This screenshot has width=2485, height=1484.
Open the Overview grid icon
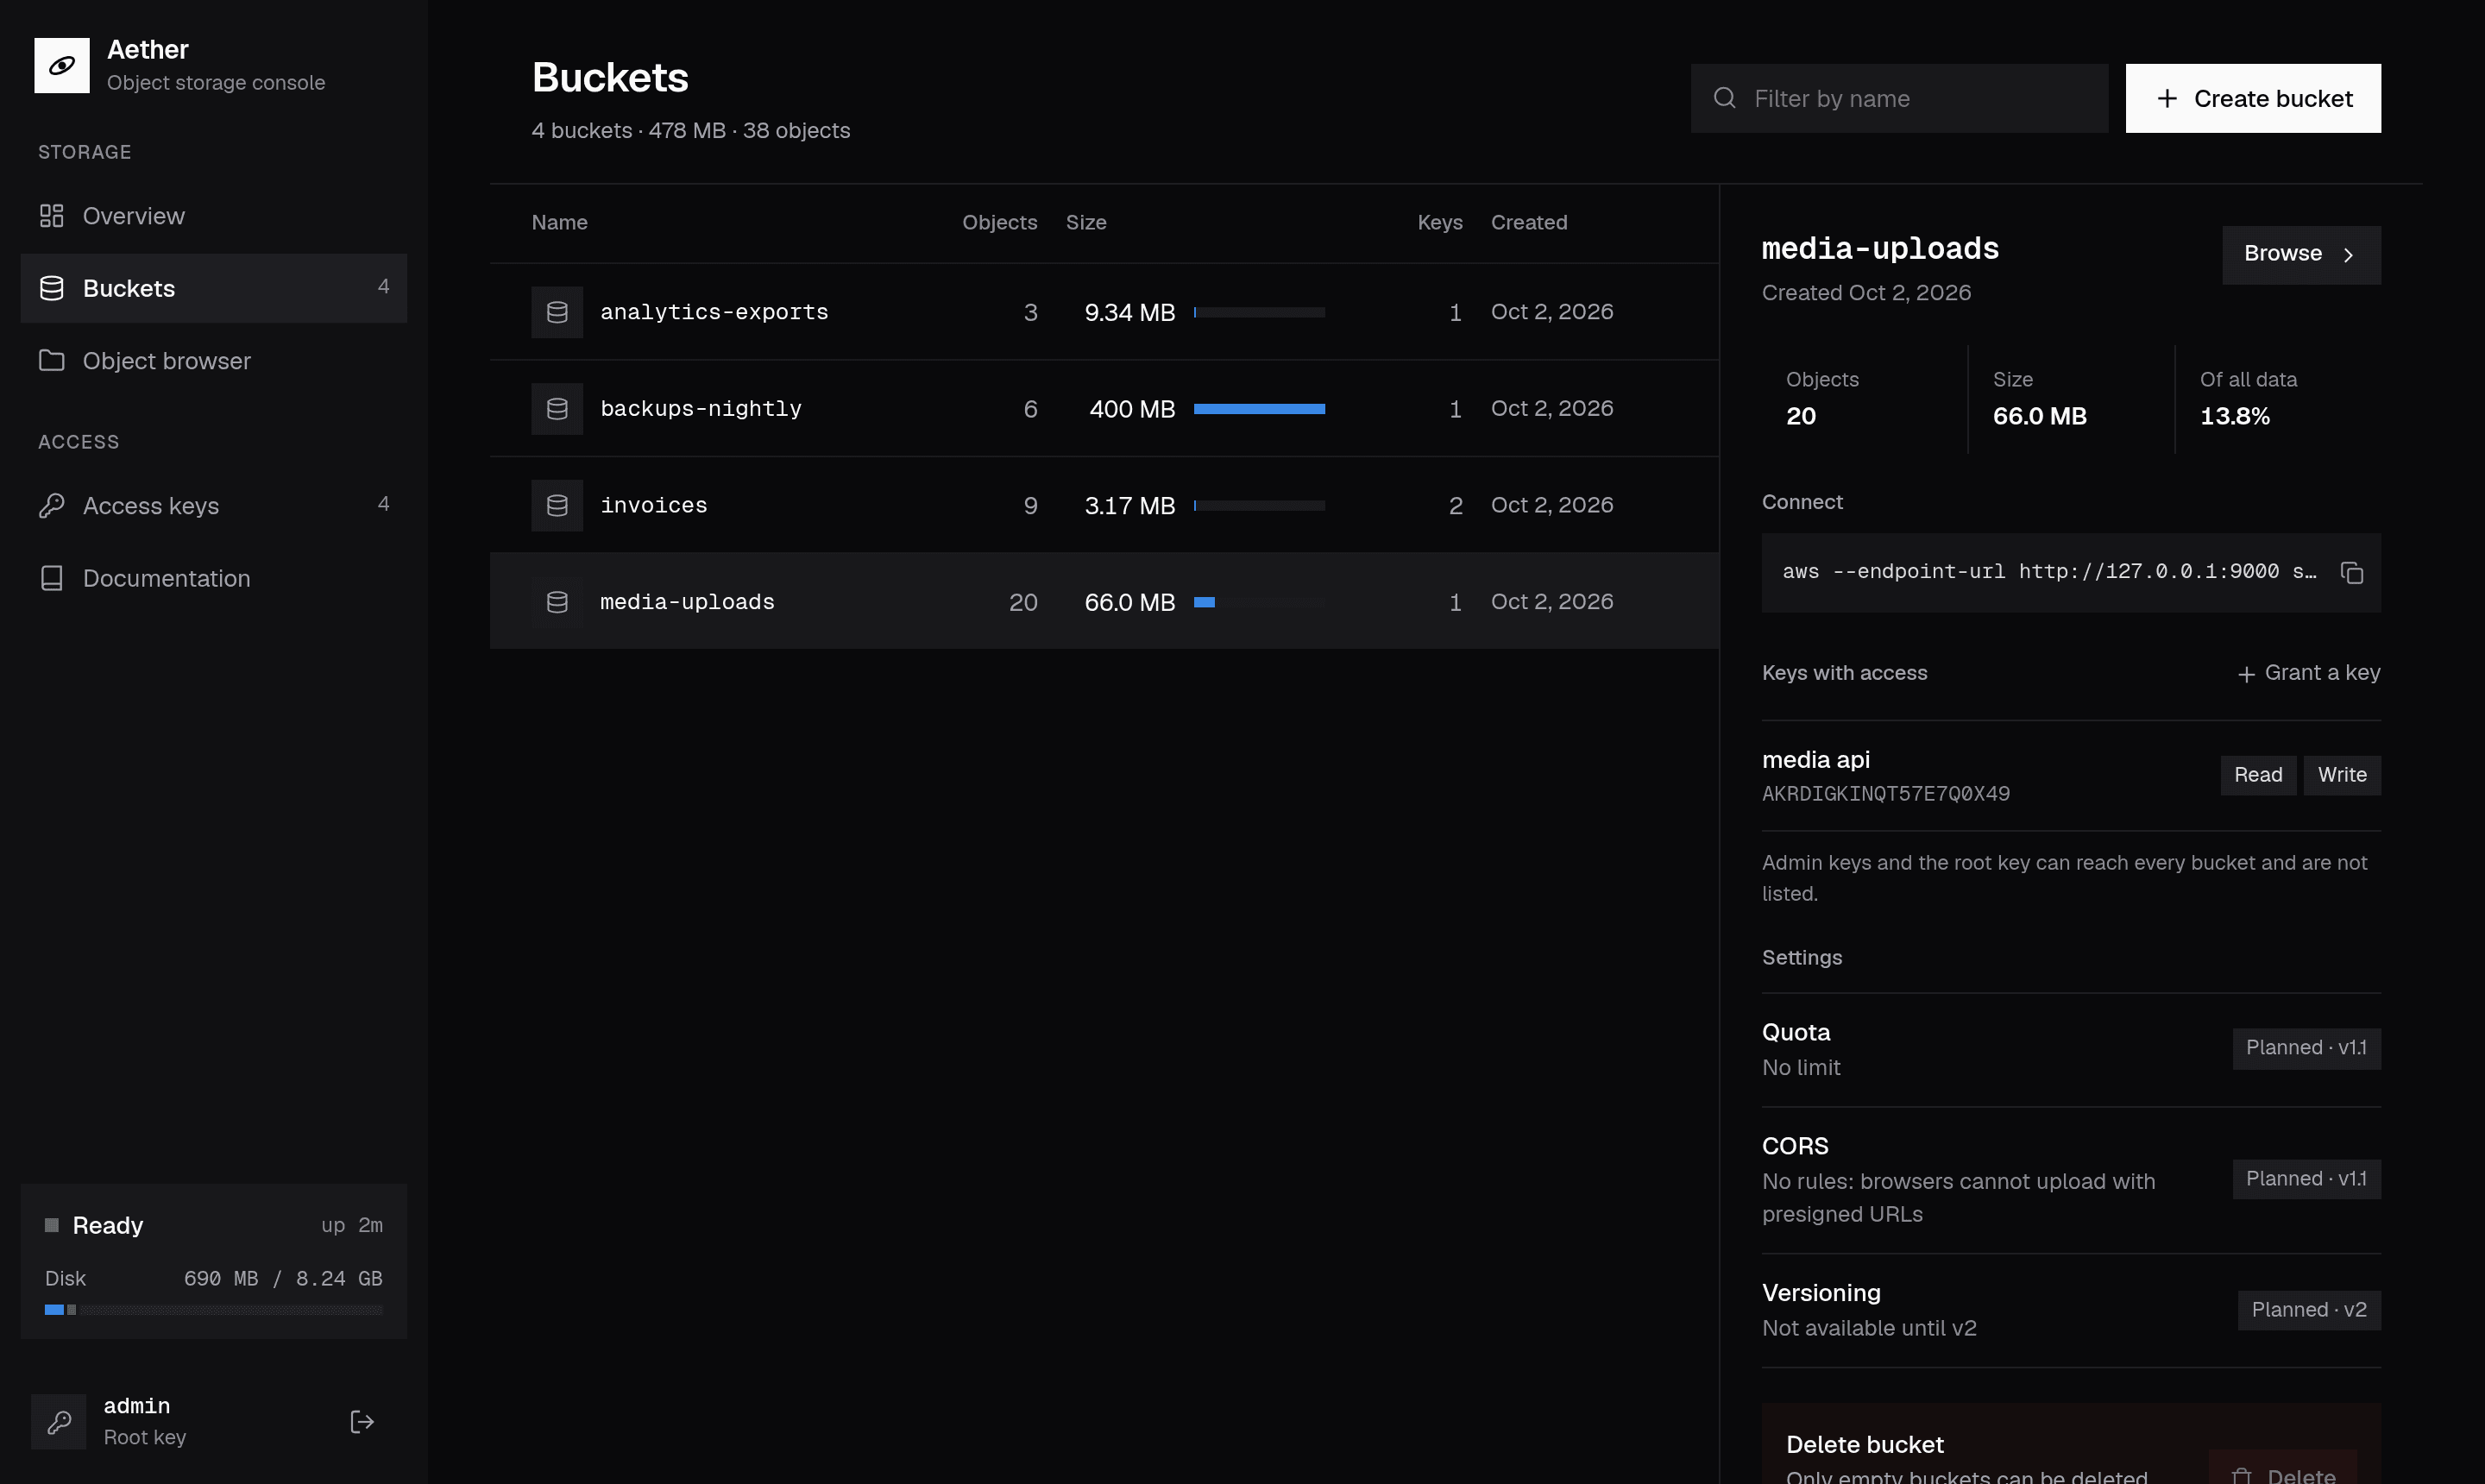coord(52,216)
